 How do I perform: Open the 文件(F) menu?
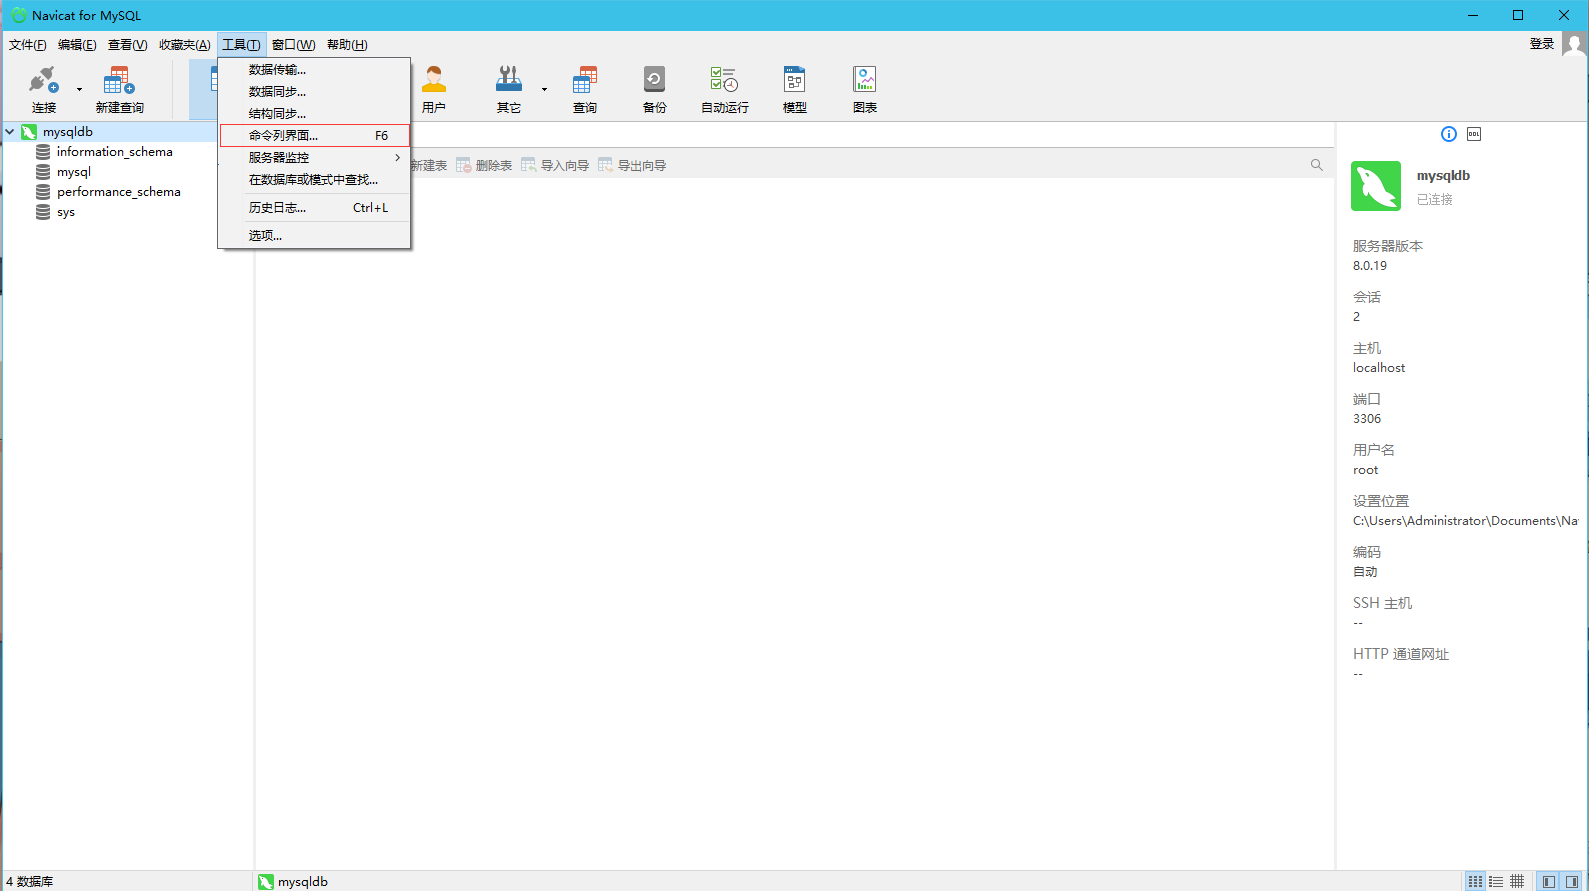tap(27, 45)
